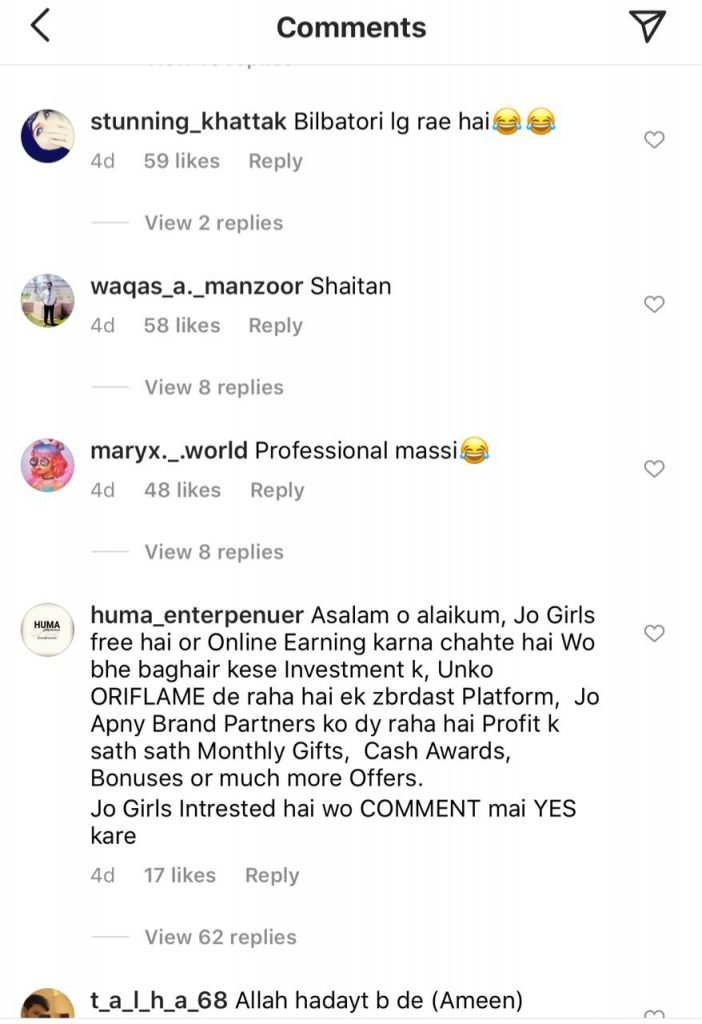Open maryx._.world's profile avatar

click(x=48, y=465)
